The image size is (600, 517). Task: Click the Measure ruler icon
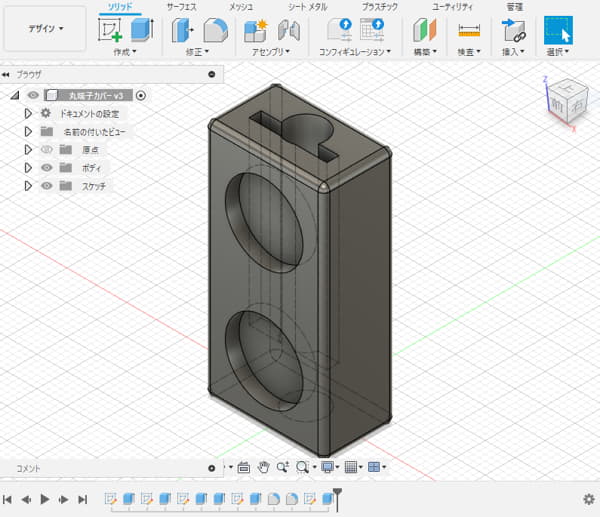469,30
